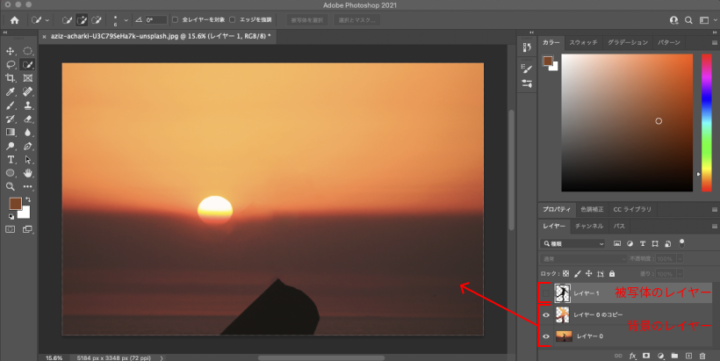Enable the エッジを強調 checkbox

(x=232, y=20)
